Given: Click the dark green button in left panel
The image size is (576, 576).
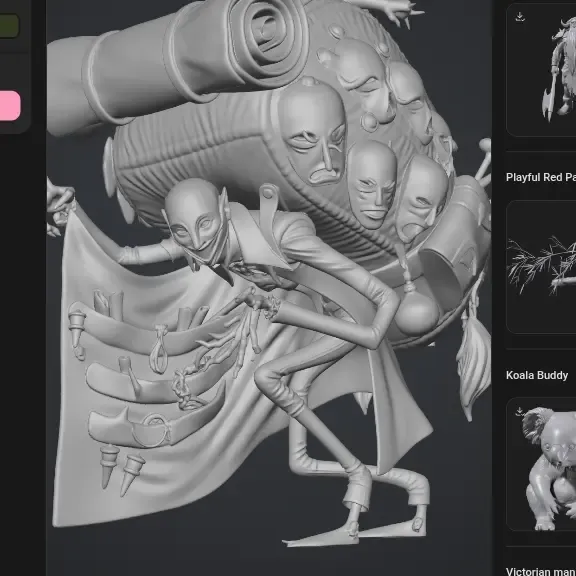Looking at the screenshot, I should [9, 26].
